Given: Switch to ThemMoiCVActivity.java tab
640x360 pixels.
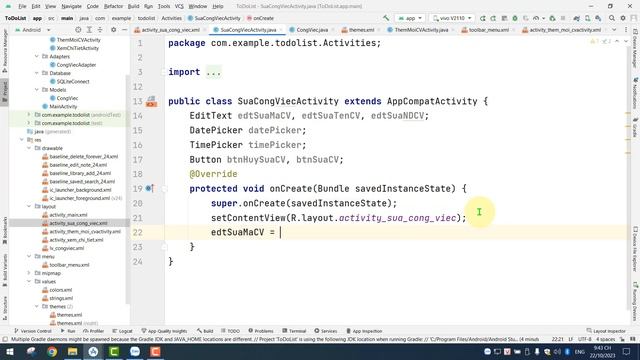Looking at the screenshot, I should pos(418,30).
